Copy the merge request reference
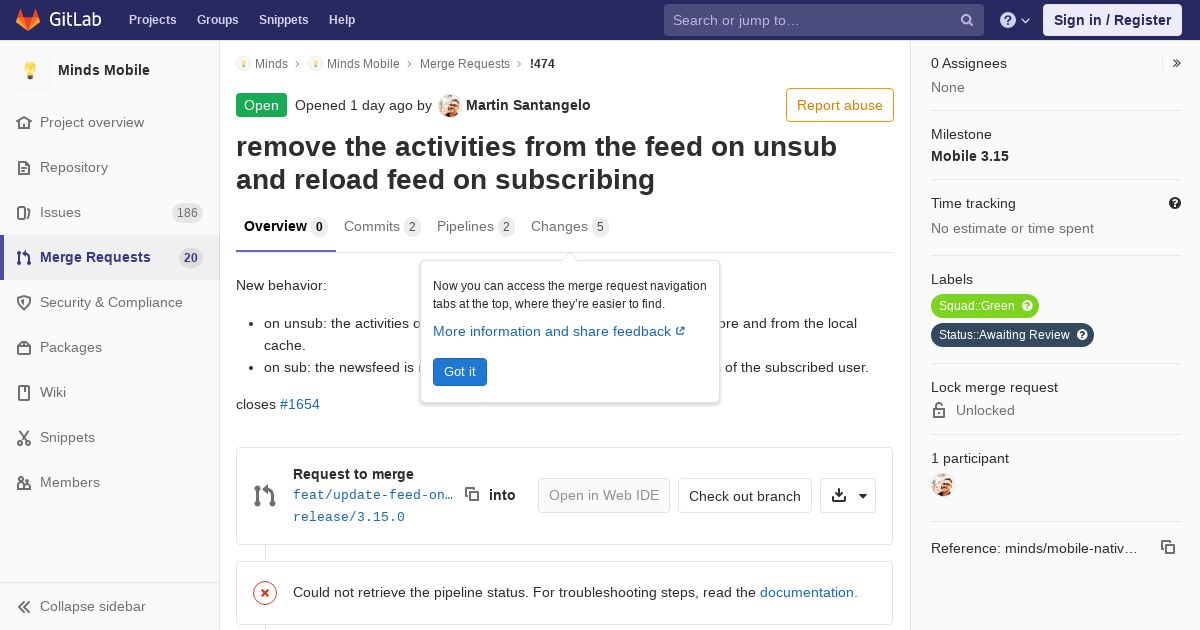The width and height of the screenshot is (1200, 630). pyautogui.click(x=1168, y=547)
